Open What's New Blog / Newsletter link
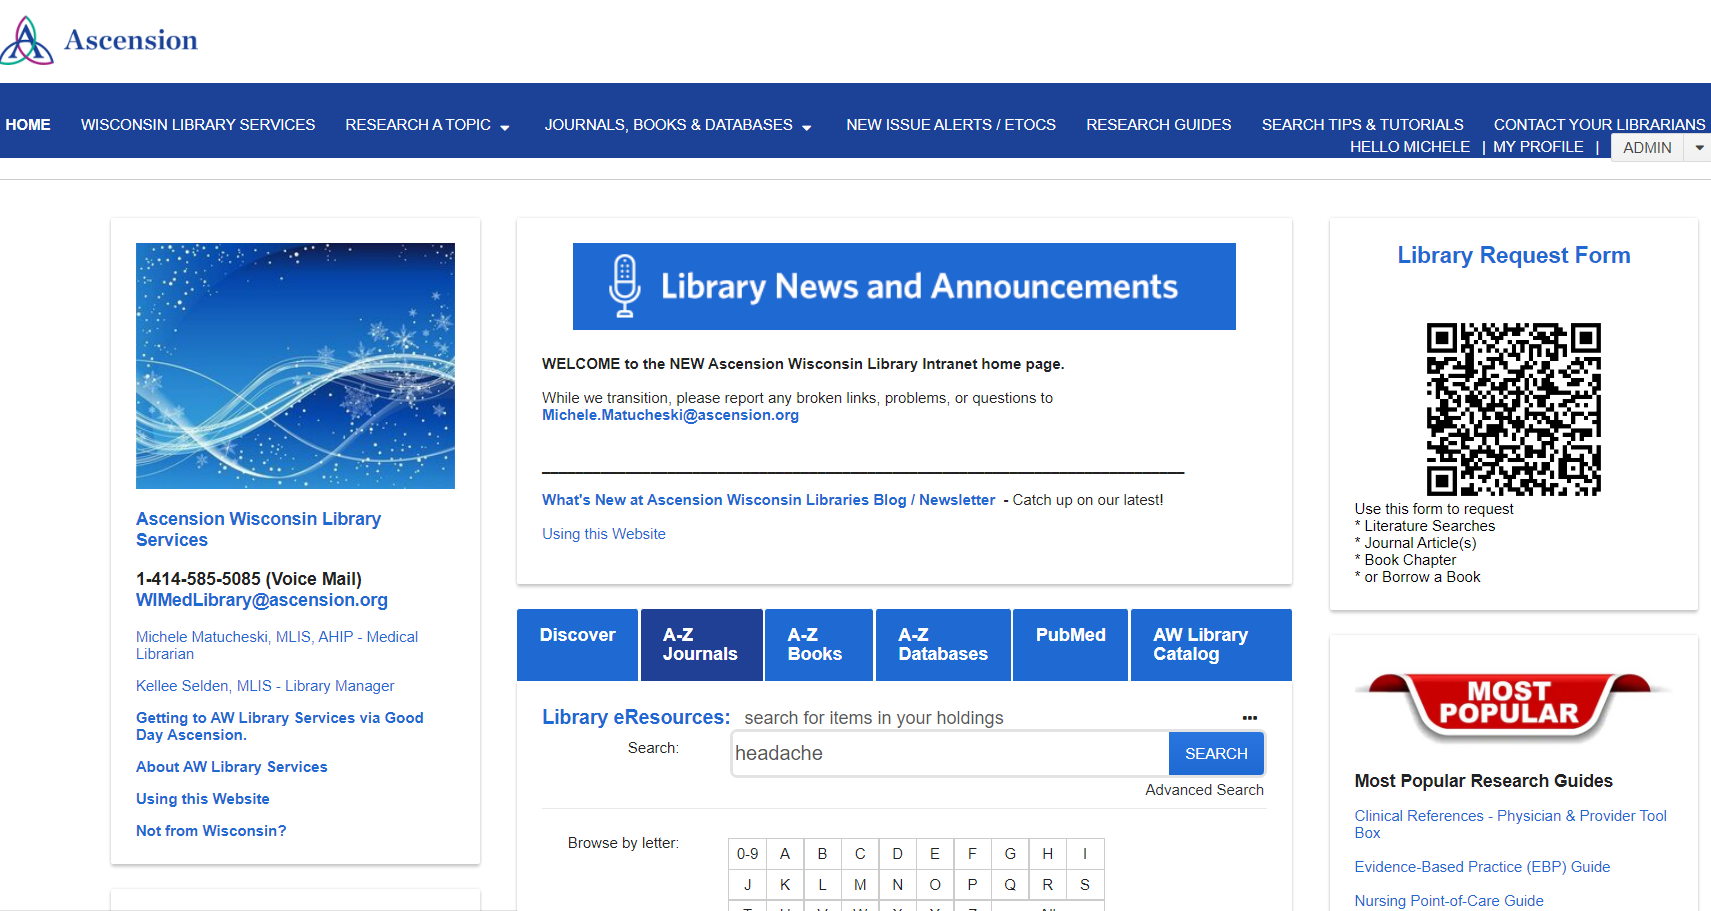This screenshot has width=1711, height=911. pyautogui.click(x=768, y=500)
